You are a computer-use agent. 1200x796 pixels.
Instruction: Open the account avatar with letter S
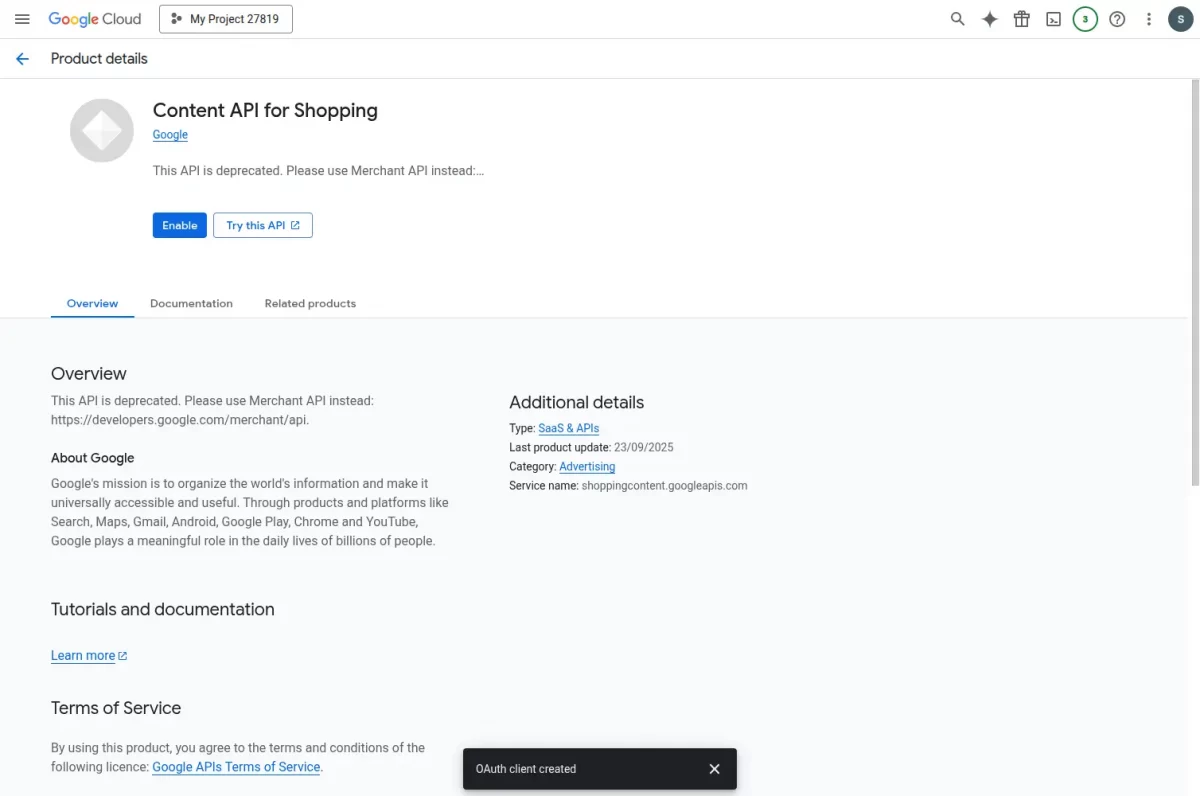click(1181, 19)
